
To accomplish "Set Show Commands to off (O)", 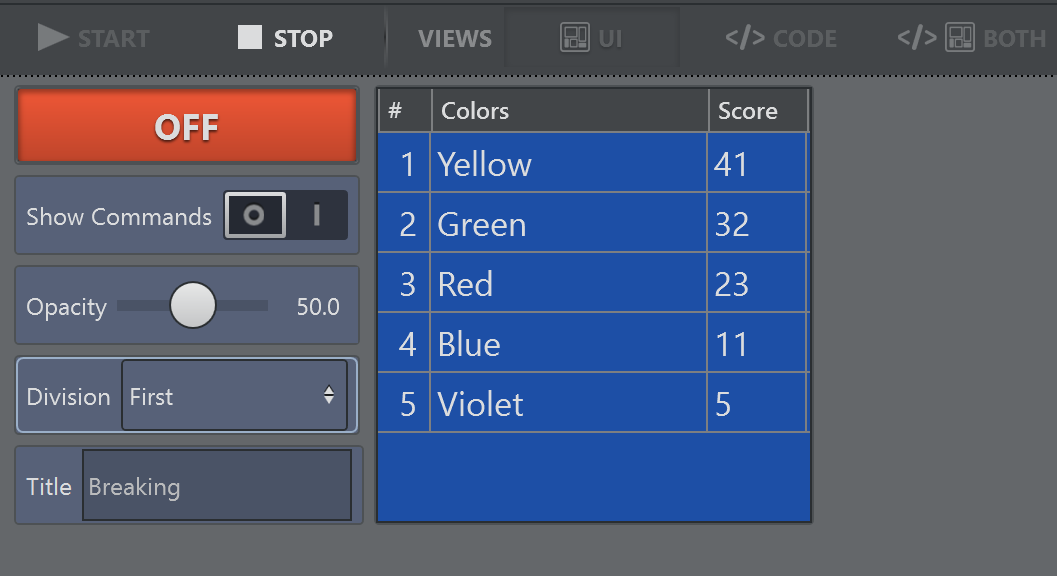I will pos(255,216).
